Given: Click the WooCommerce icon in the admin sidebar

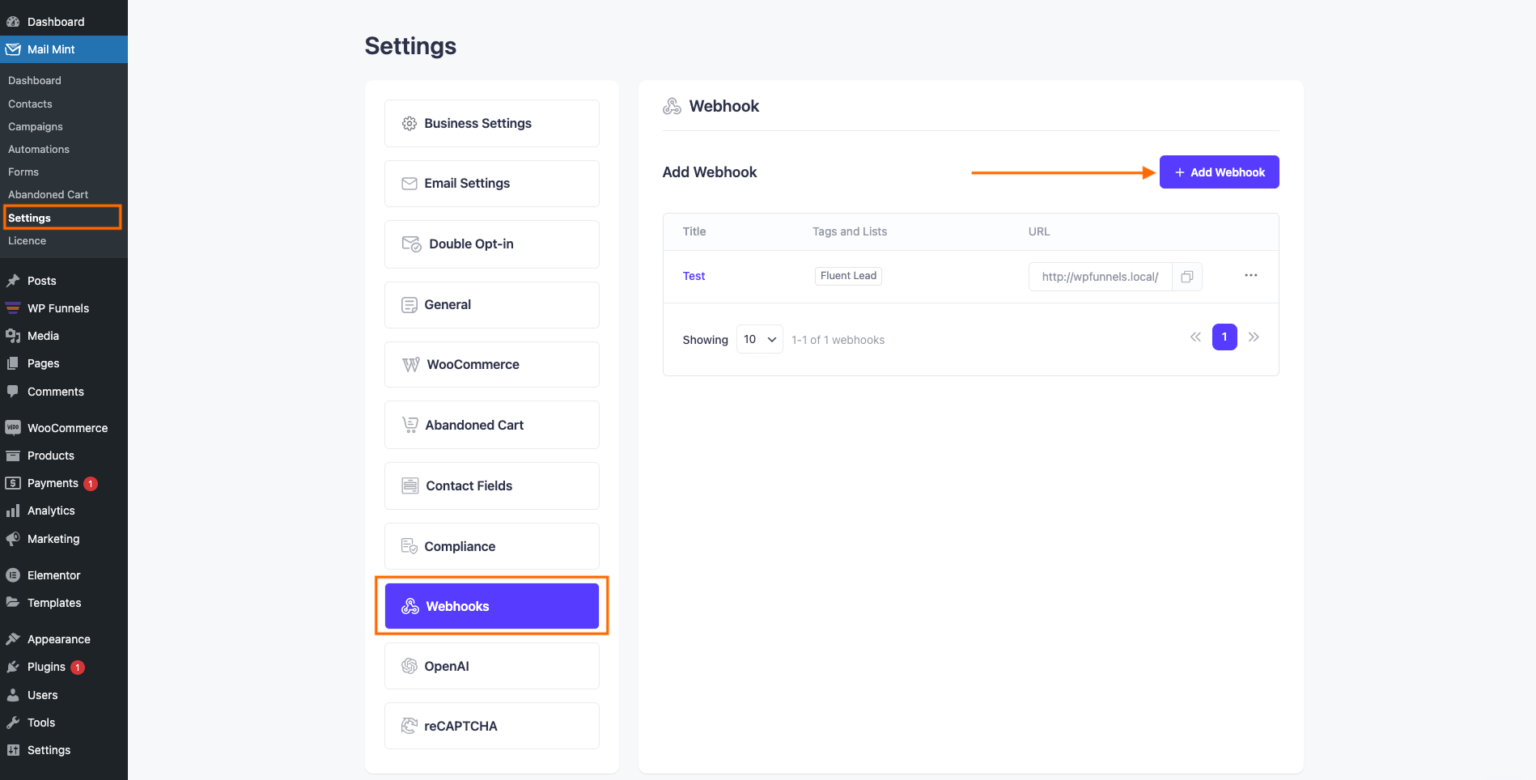Looking at the screenshot, I should coord(14,427).
